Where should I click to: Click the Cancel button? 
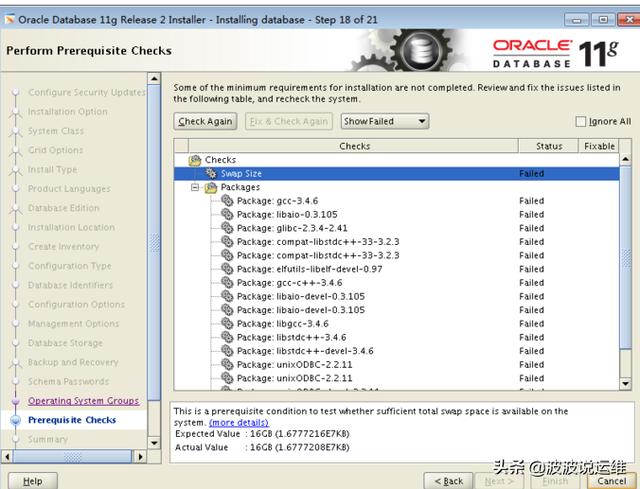coord(611,481)
